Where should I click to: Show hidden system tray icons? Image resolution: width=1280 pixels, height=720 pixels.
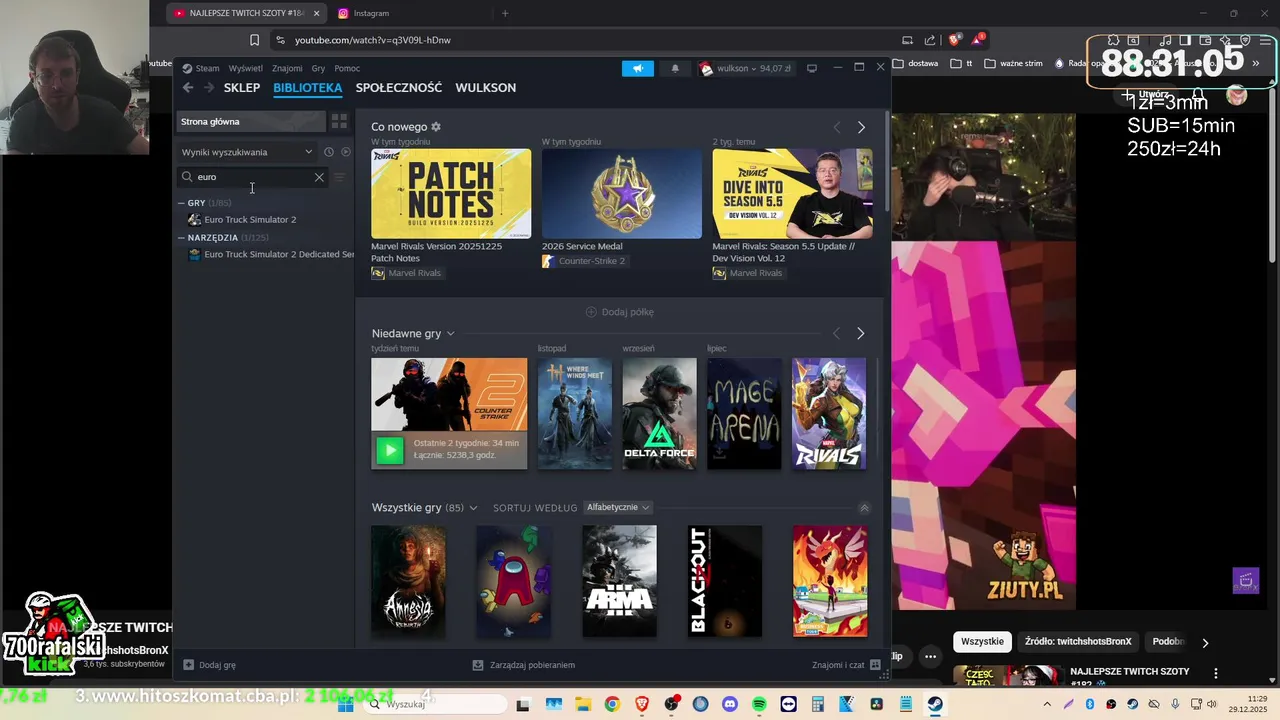(x=1049, y=704)
